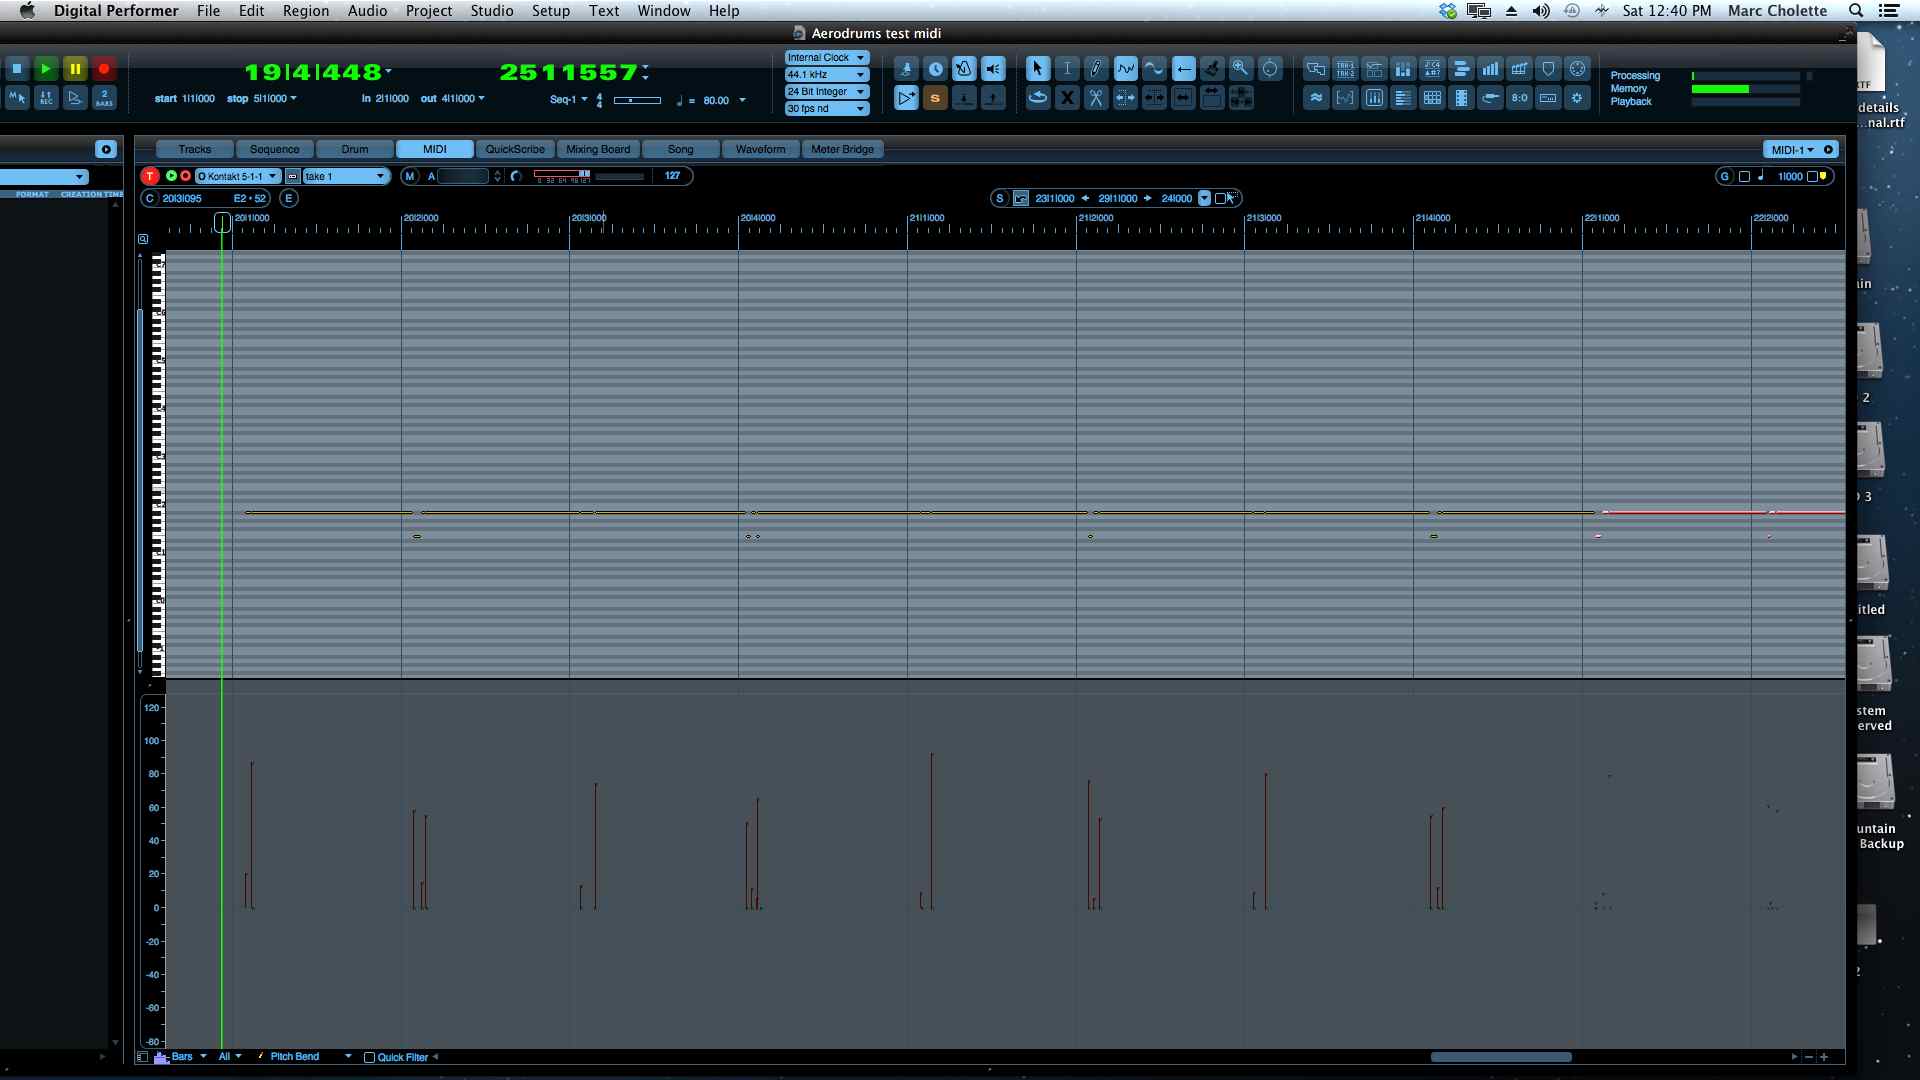Click the Loop tool
1920x1080 pixels.
point(1037,98)
